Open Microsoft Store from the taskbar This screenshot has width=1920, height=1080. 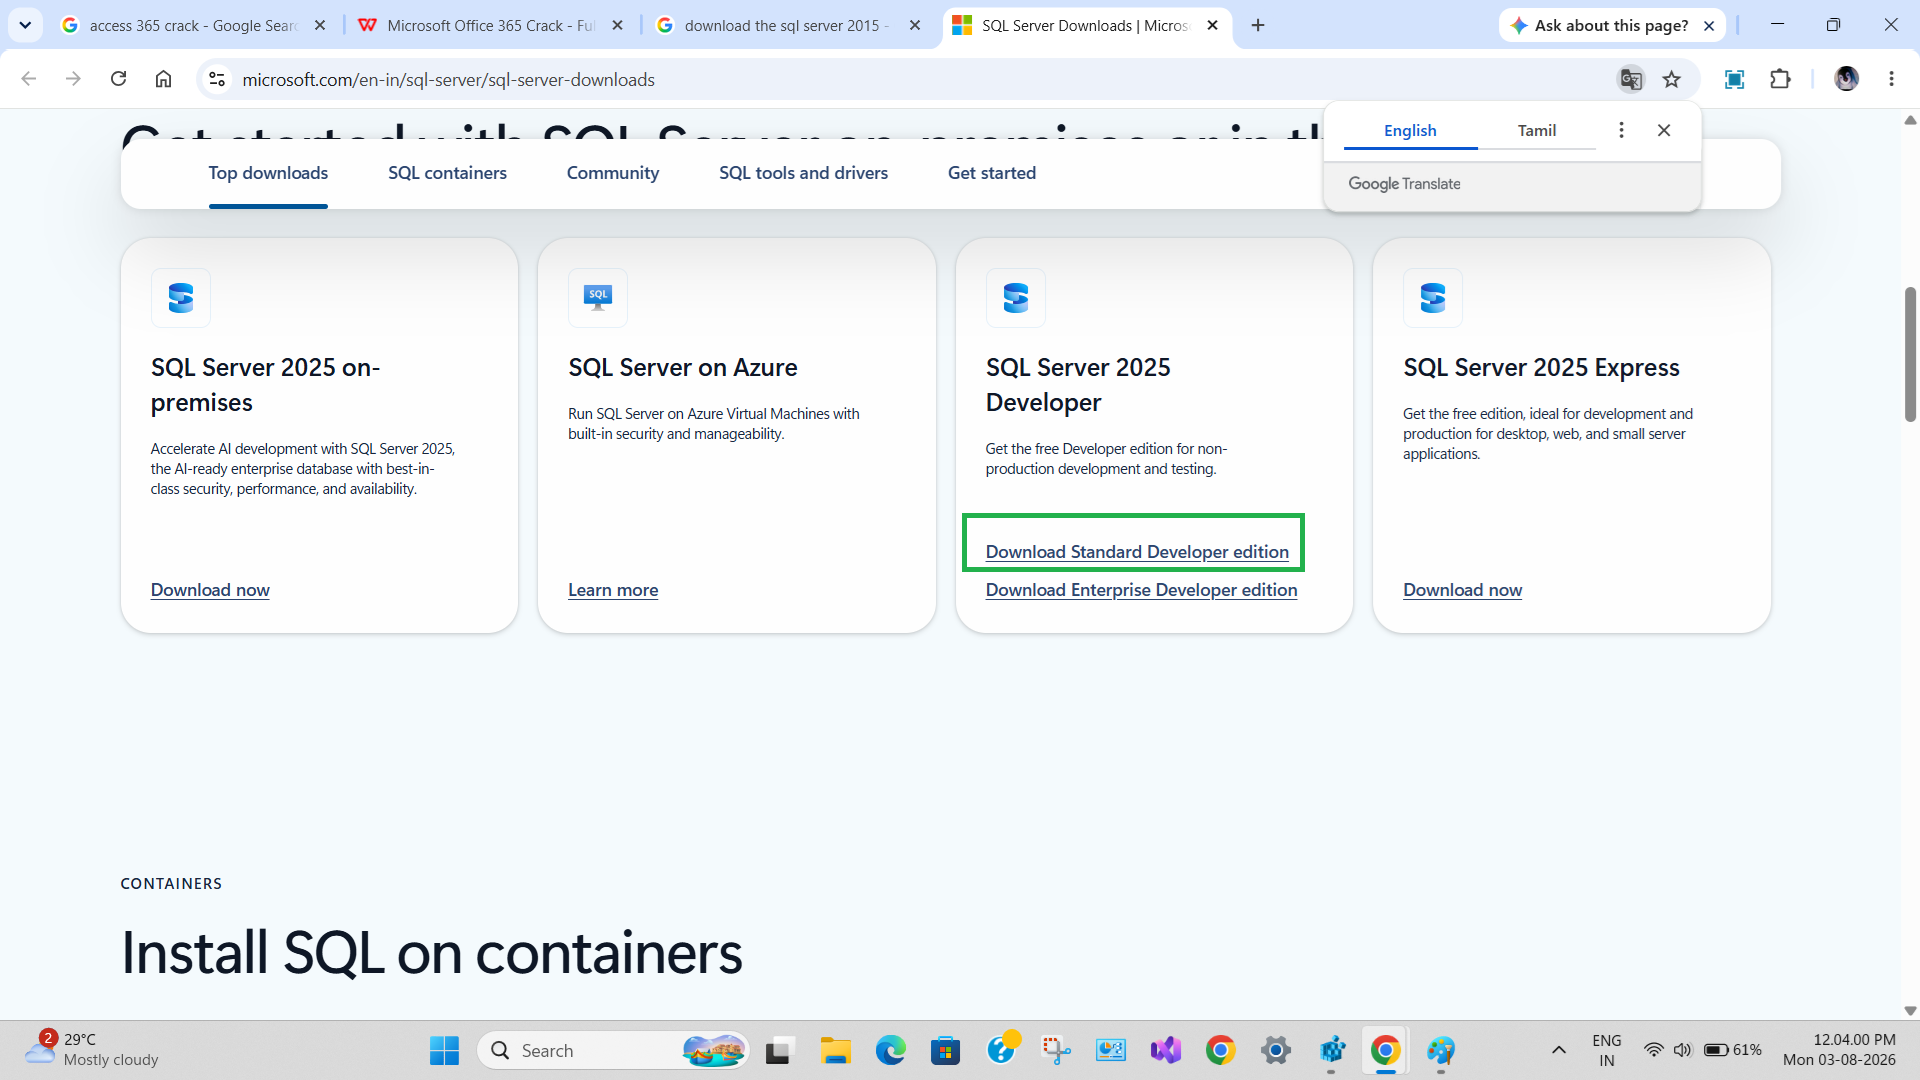945,1050
